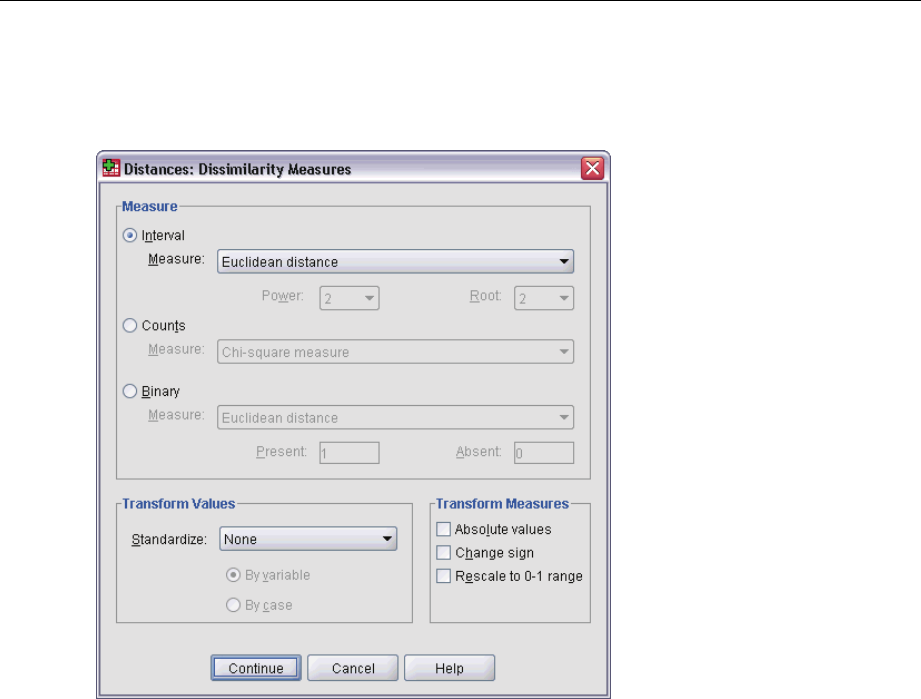This screenshot has height=699, width=921.
Task: Tick the Change sign checkbox
Action: (x=443, y=553)
